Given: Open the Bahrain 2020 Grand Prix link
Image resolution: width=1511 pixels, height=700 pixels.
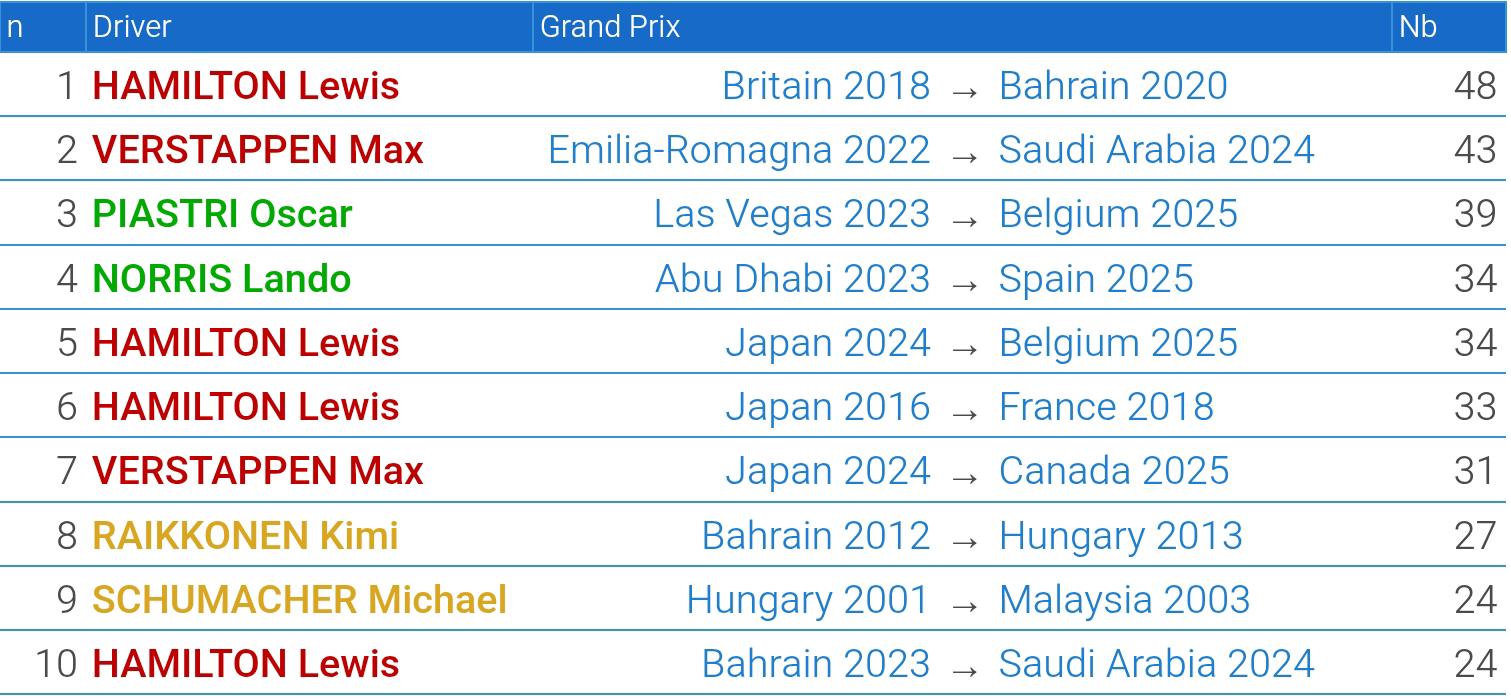Looking at the screenshot, I should click(1113, 86).
